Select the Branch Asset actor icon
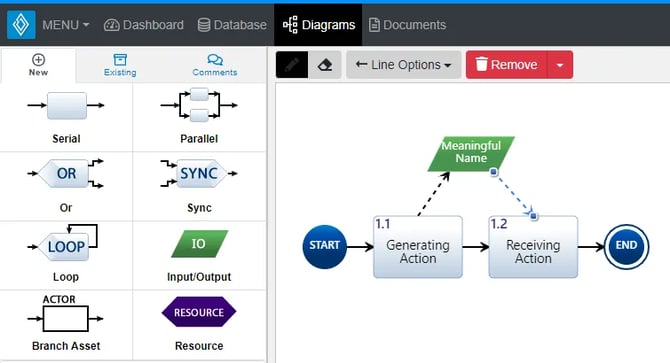Viewport: 670px width, 363px height. tap(65, 314)
